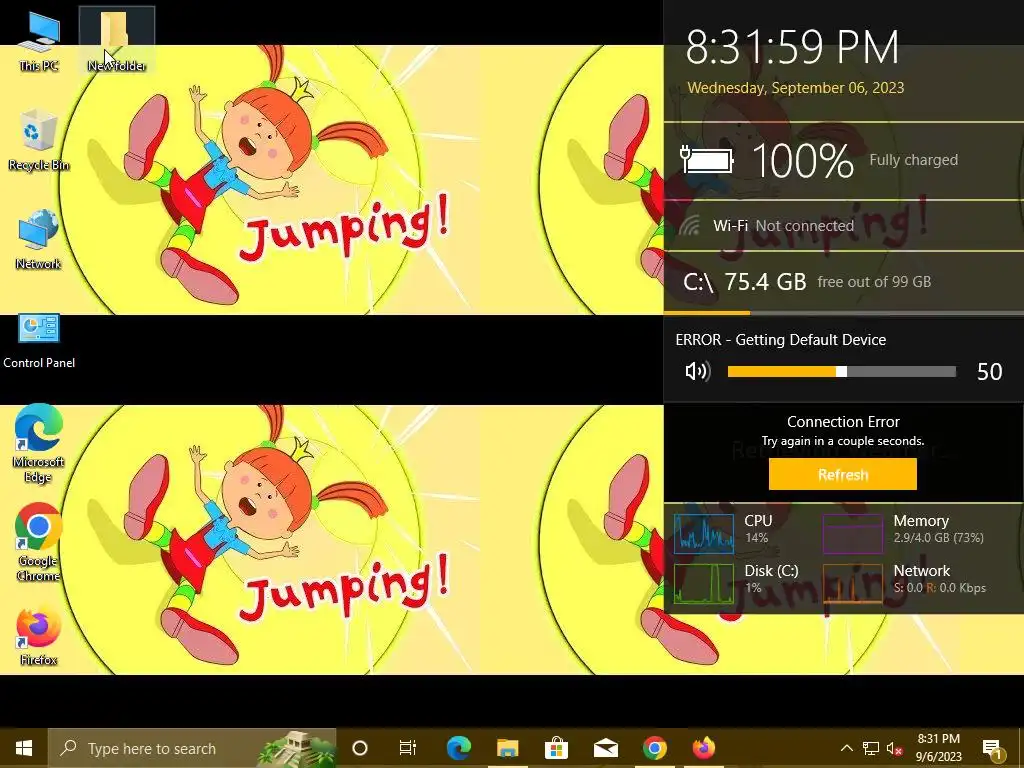
Task: Open the This PC desktop icon
Action: [39, 40]
